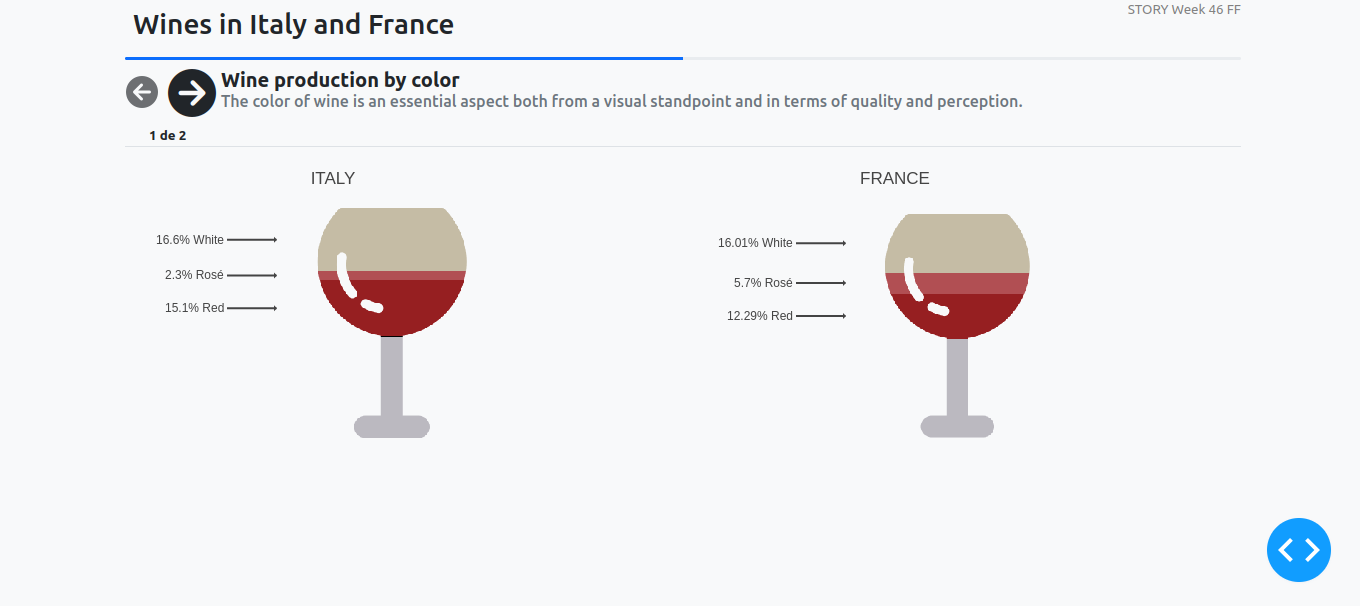This screenshot has width=1360, height=606.
Task: Click the previous slide left arrow
Action: pyautogui.click(x=142, y=93)
